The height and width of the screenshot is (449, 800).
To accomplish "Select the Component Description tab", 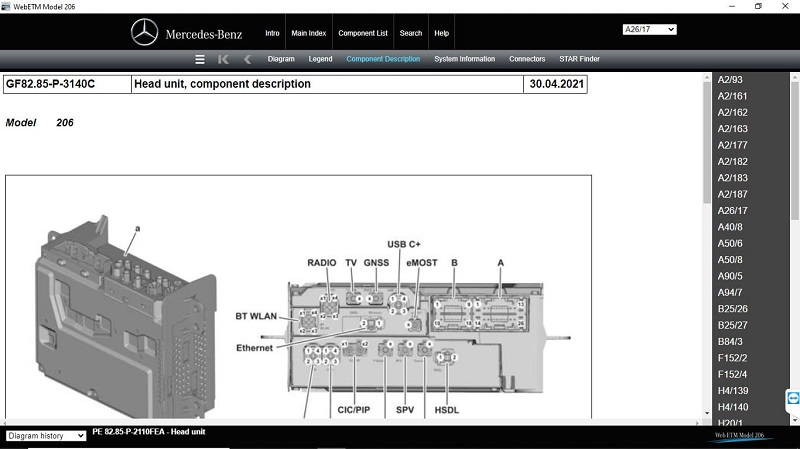I will 383,59.
